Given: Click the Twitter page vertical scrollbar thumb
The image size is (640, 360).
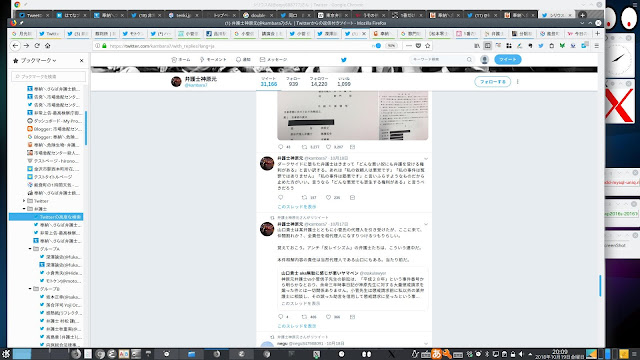Looking at the screenshot, I should click(600, 286).
